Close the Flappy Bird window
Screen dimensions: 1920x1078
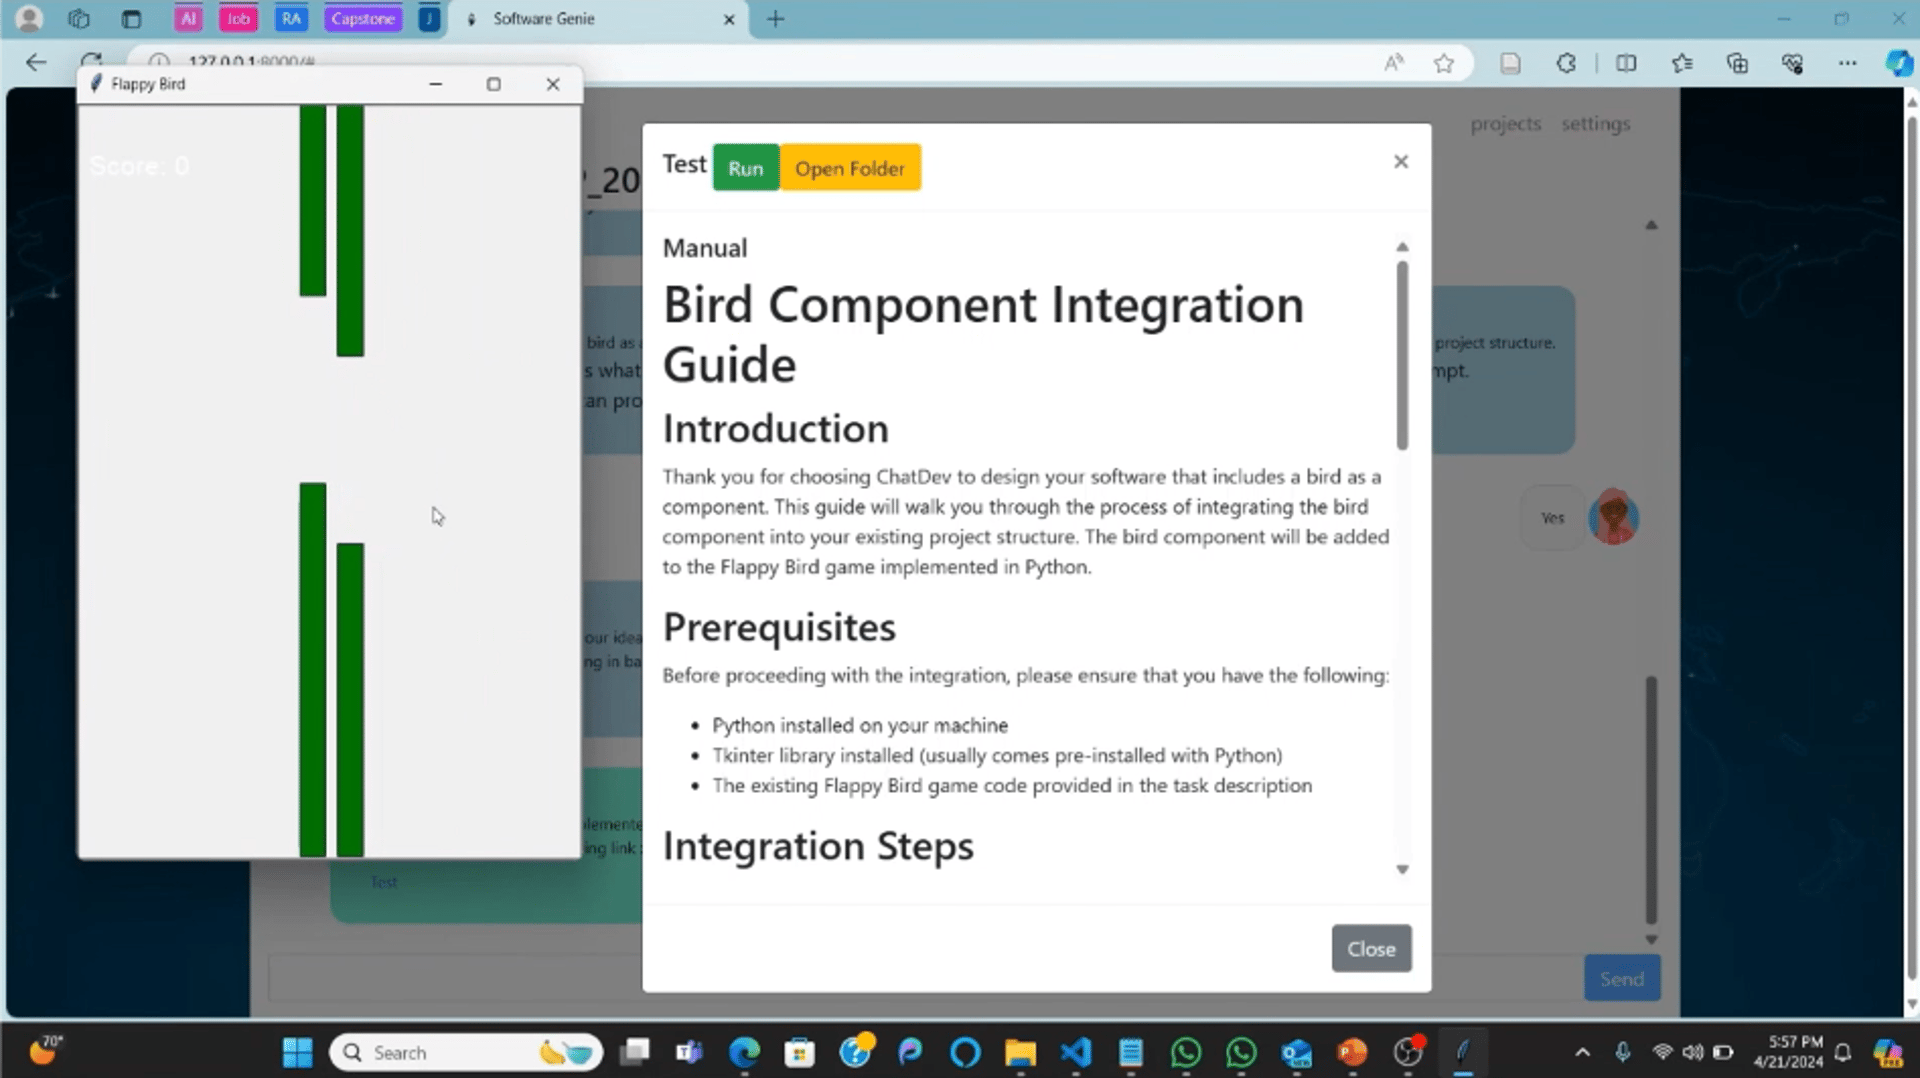pos(553,84)
